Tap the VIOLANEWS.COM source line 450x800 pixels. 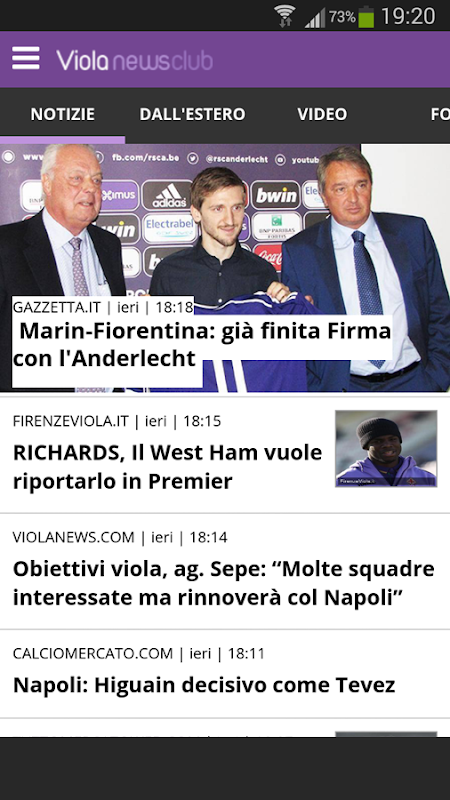click(120, 537)
